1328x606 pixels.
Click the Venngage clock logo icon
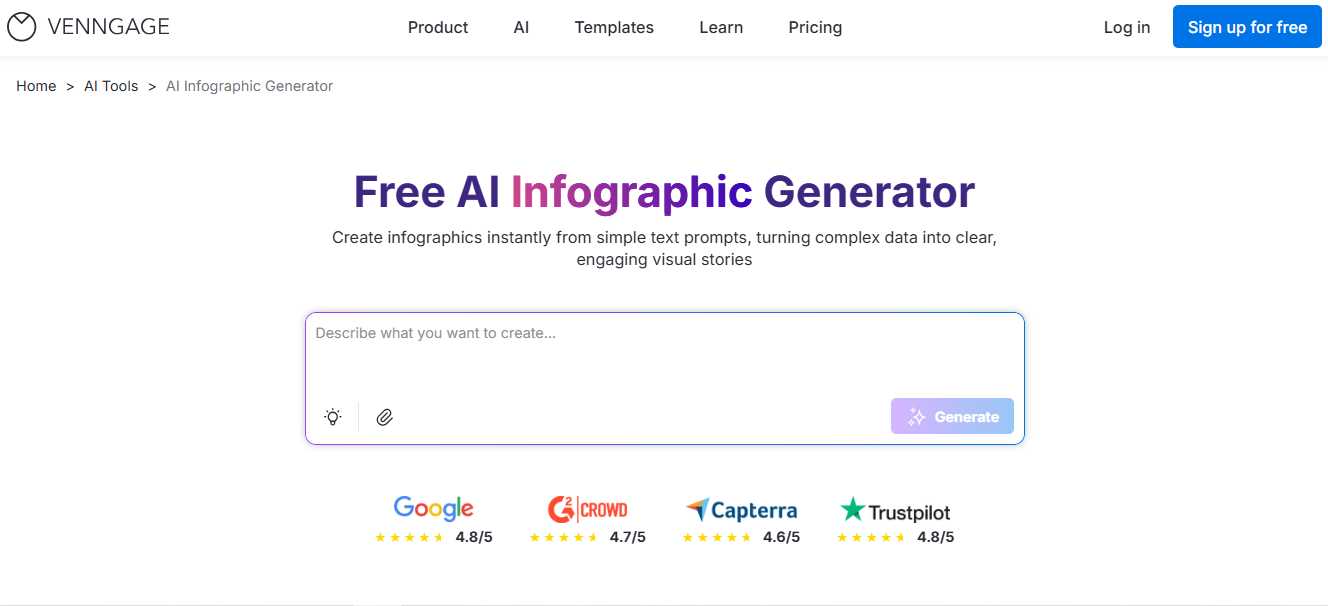(22, 27)
